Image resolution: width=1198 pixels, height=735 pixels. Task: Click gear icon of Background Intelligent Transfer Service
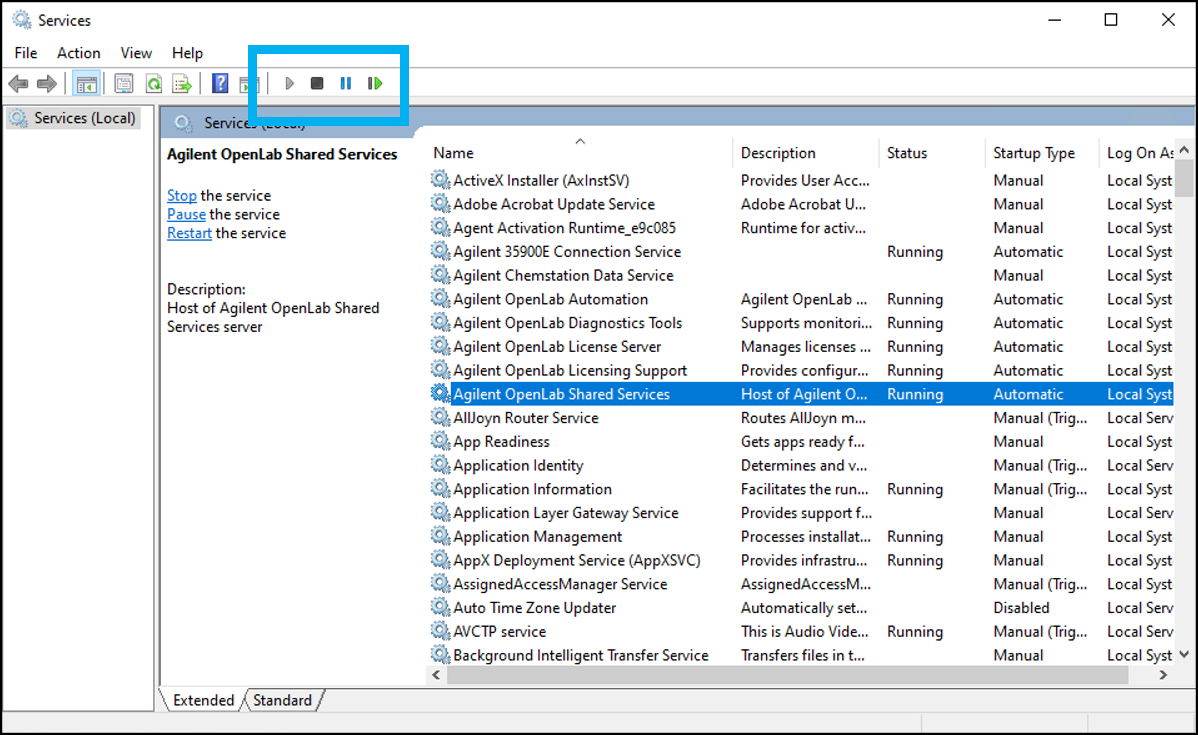click(440, 655)
